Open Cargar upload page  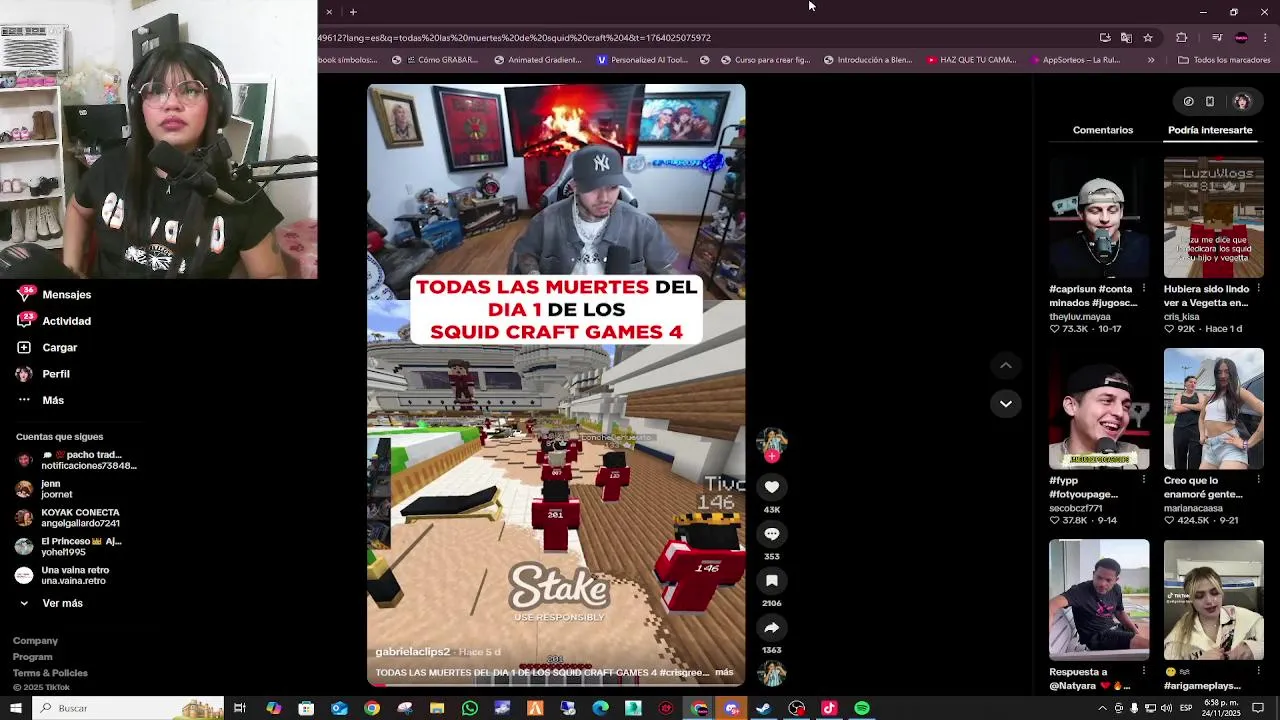click(47, 347)
